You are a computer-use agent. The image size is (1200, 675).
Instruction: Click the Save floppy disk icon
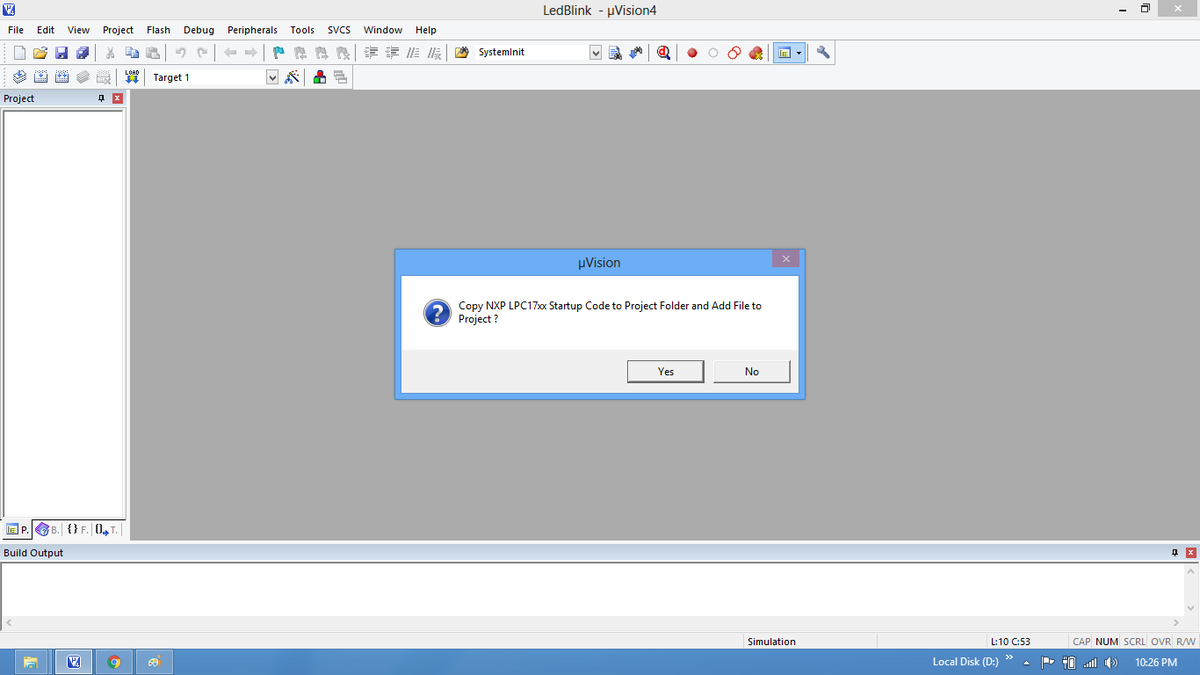click(x=60, y=53)
